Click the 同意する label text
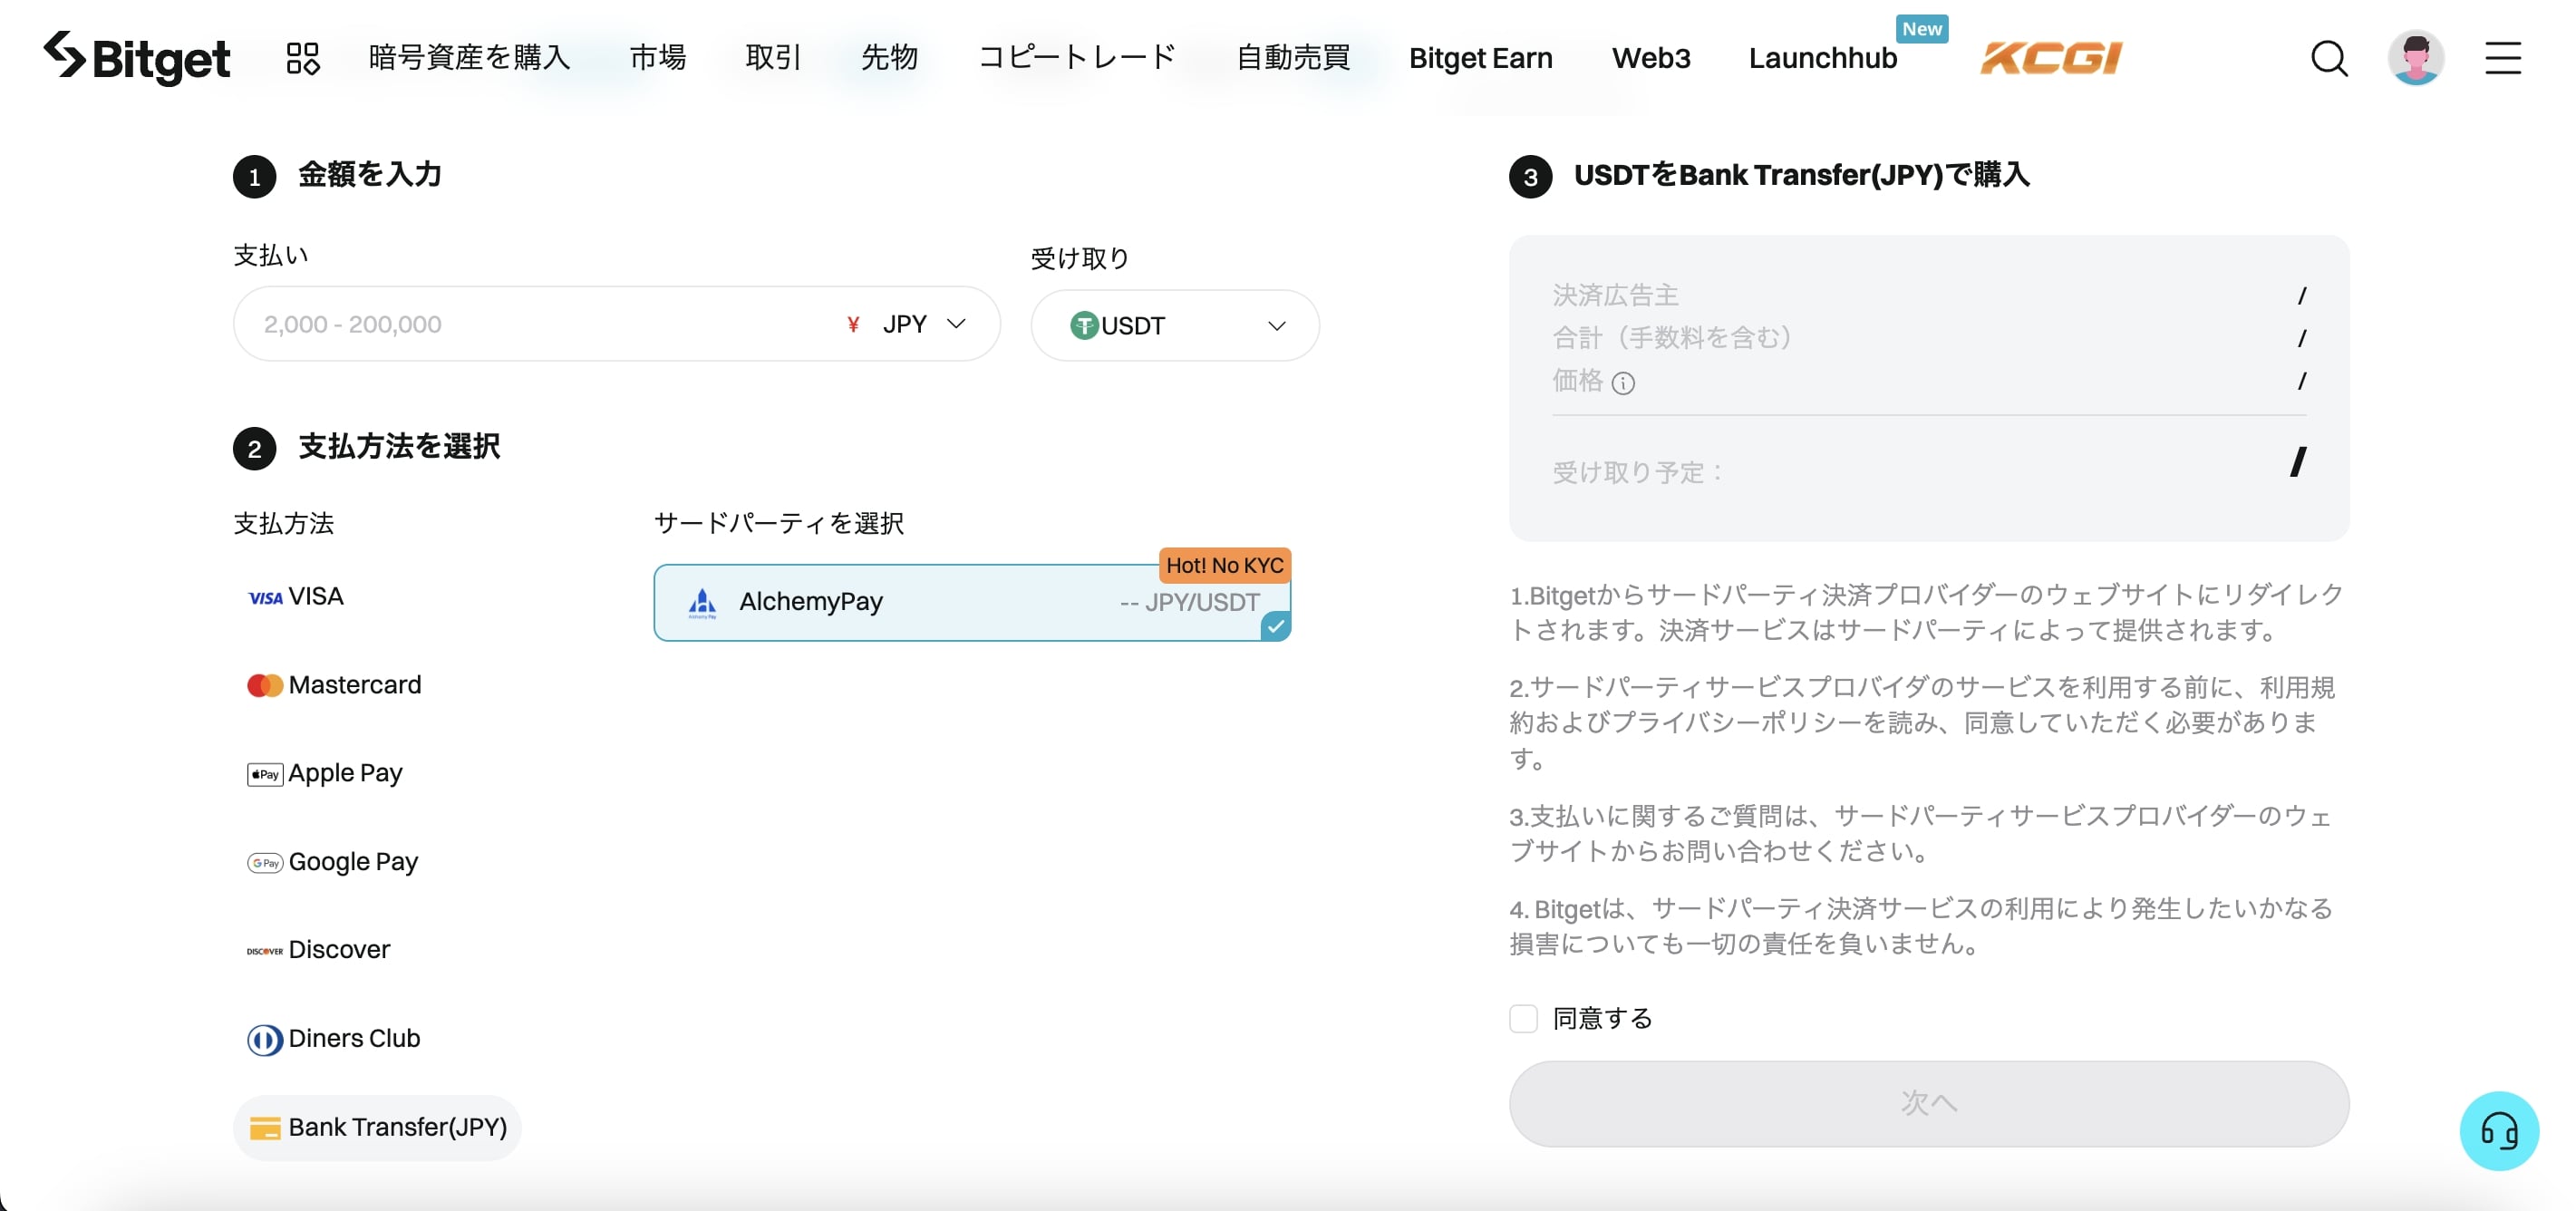This screenshot has height=1211, width=2576. pyautogui.click(x=1601, y=1018)
